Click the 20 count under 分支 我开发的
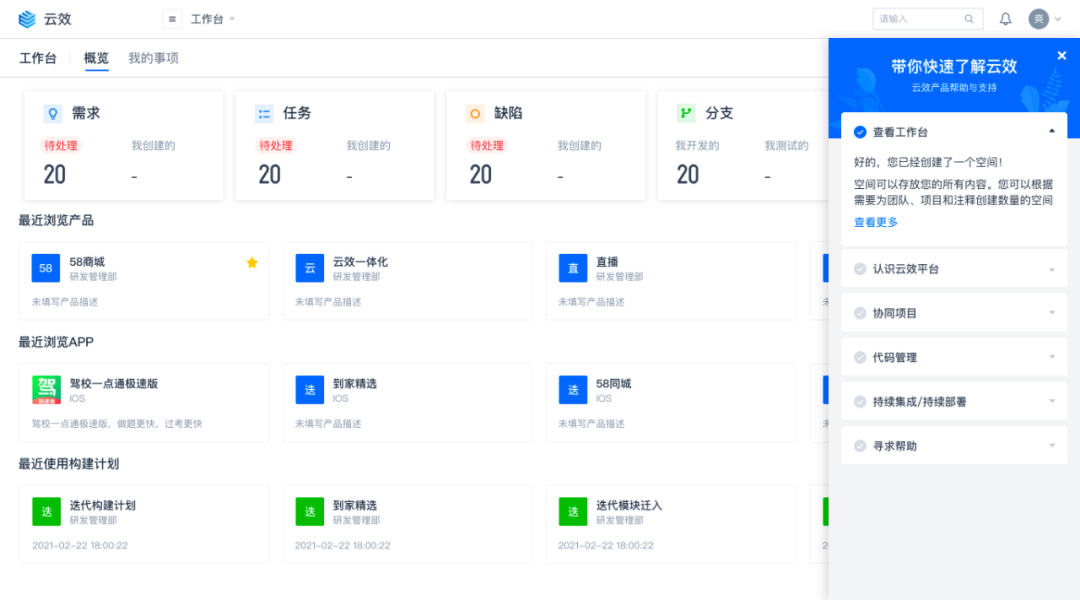 (x=687, y=175)
